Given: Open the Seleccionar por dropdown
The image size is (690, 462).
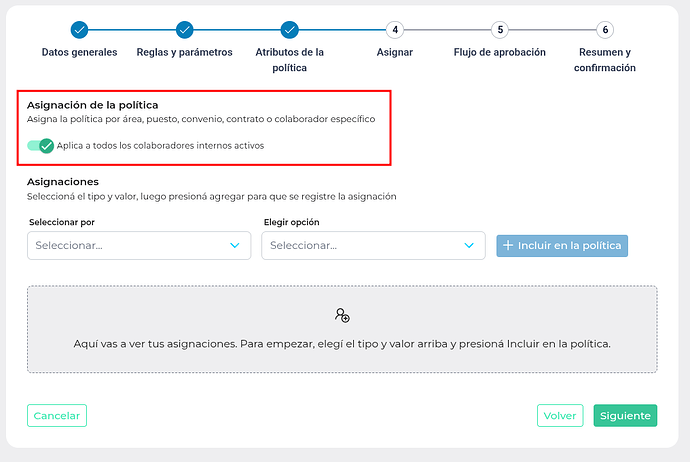Looking at the screenshot, I should click(x=139, y=246).
